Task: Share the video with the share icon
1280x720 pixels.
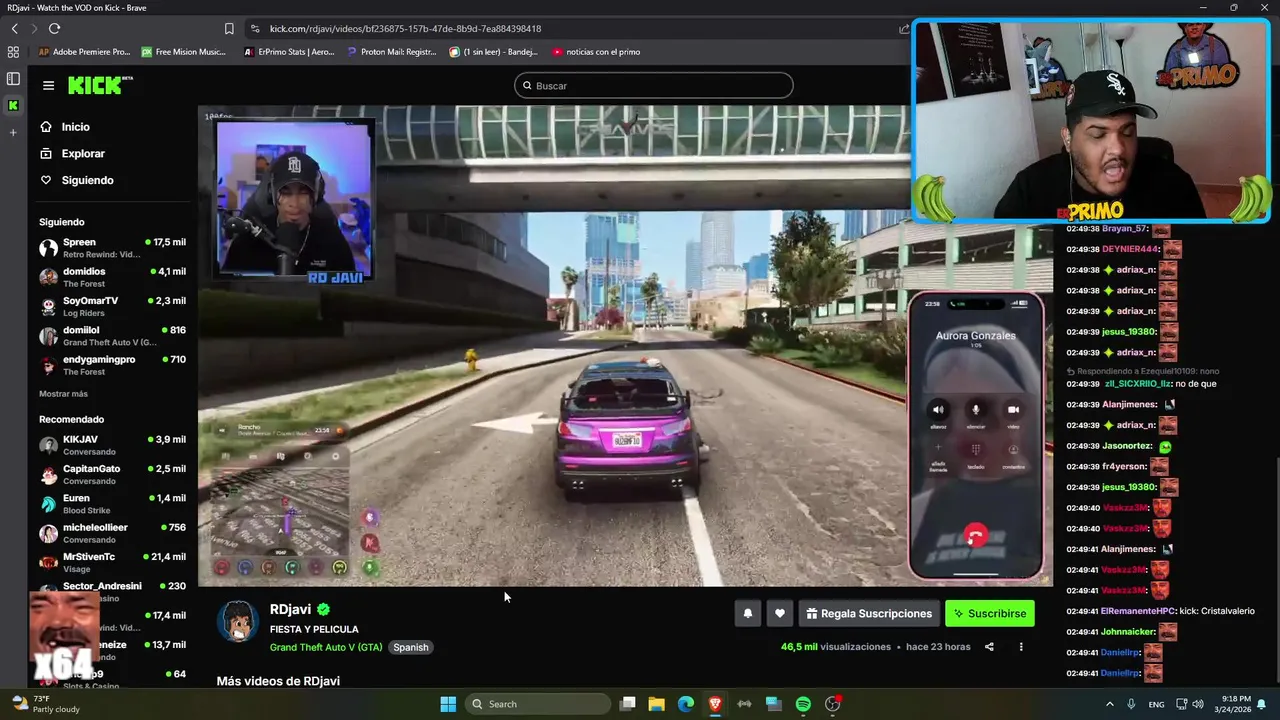Action: click(x=989, y=647)
